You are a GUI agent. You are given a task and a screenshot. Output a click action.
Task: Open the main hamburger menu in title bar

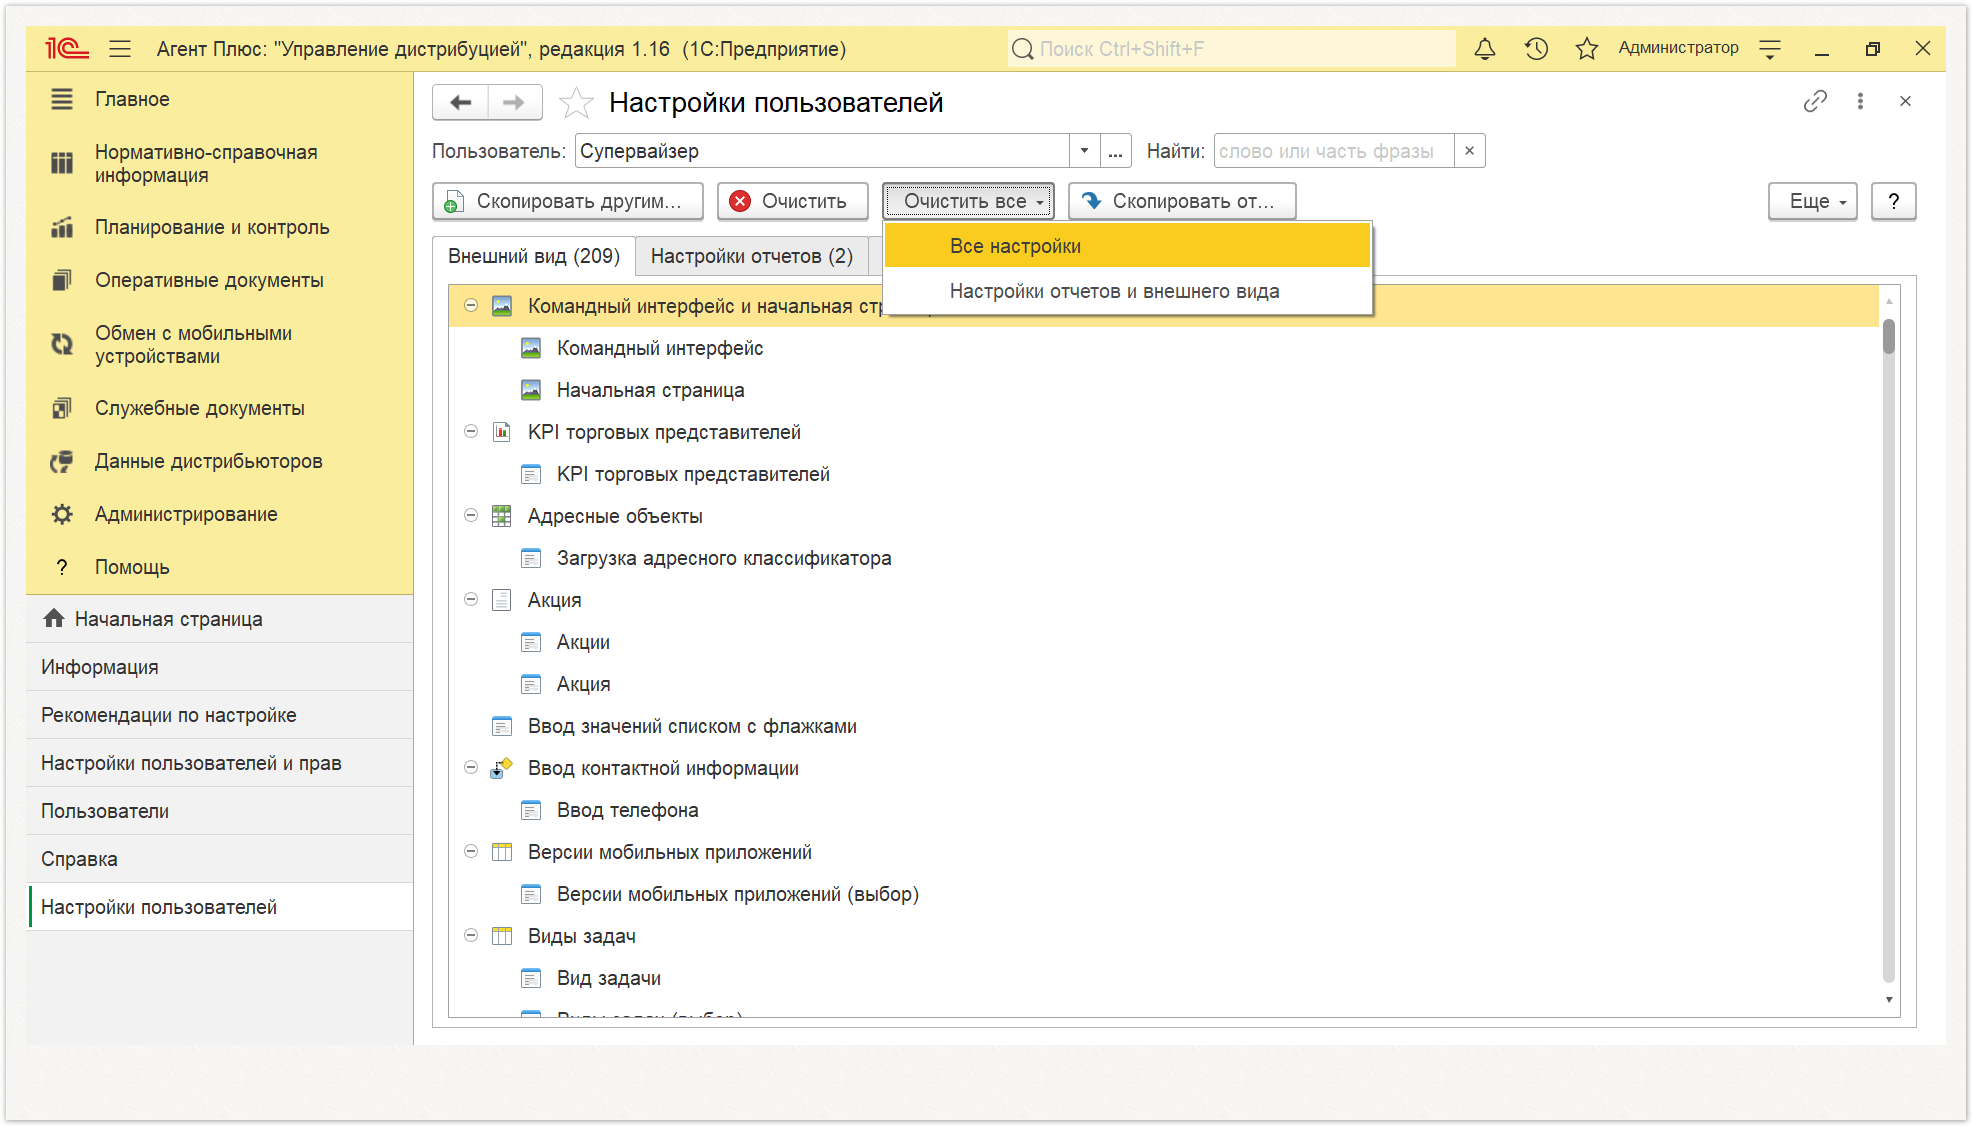tap(120, 49)
